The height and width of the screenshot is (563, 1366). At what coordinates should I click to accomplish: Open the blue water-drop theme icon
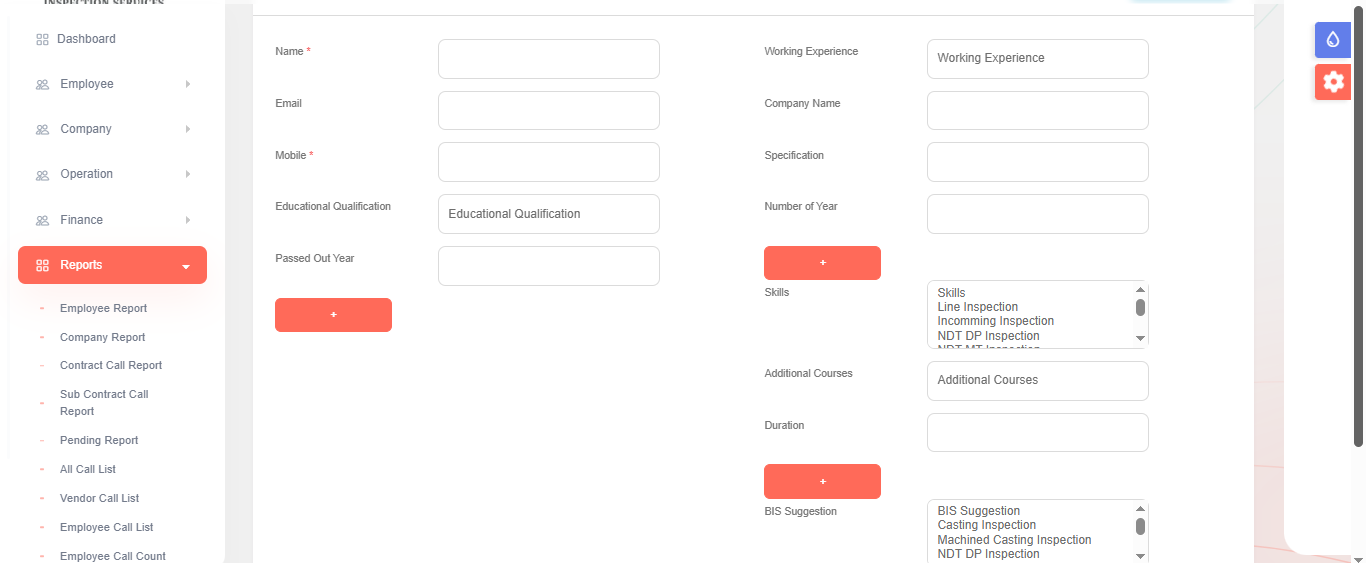coord(1332,39)
